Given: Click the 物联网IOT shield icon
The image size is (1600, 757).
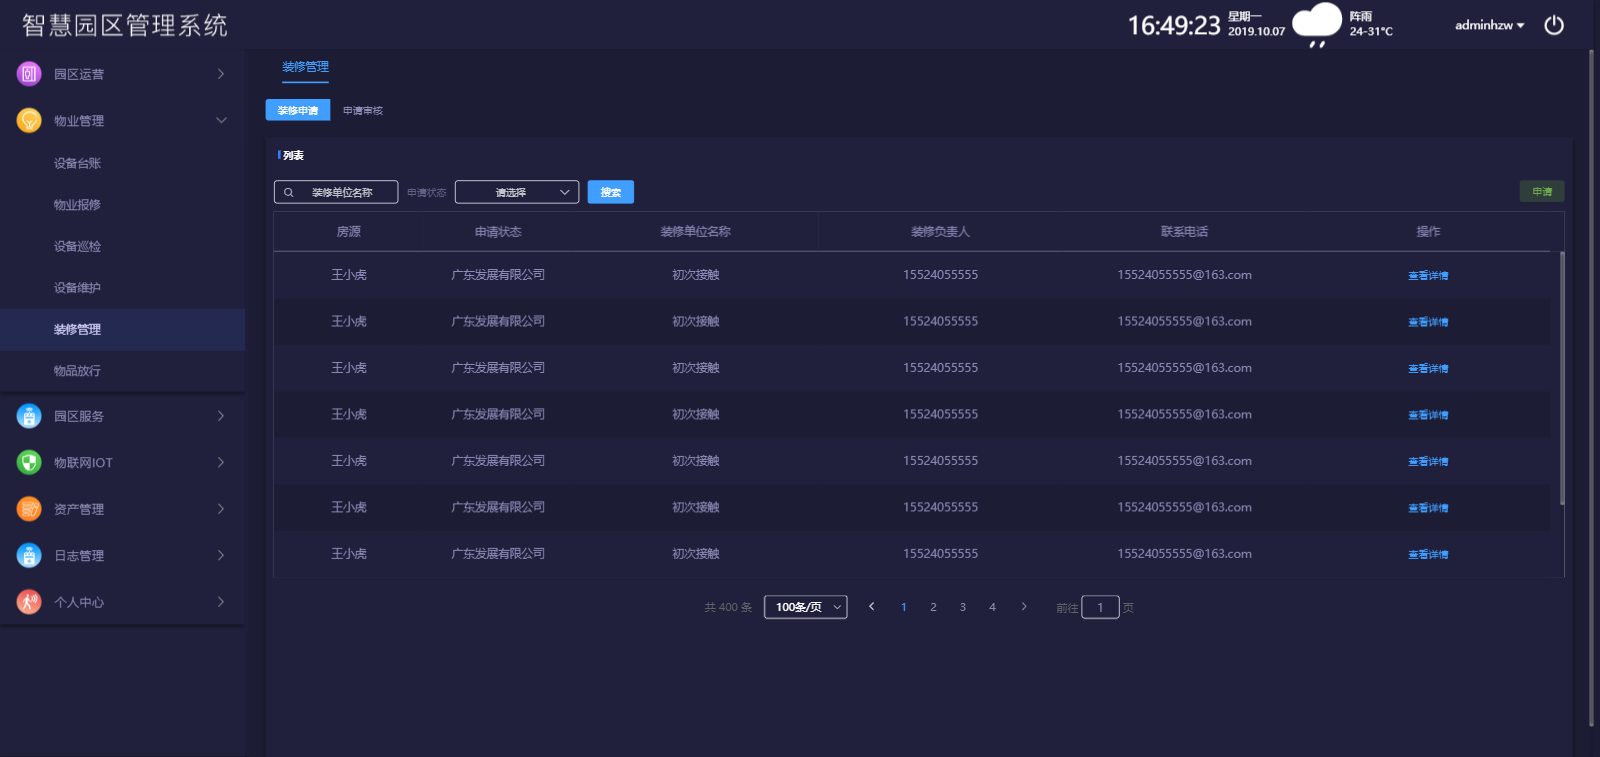Looking at the screenshot, I should (x=29, y=462).
